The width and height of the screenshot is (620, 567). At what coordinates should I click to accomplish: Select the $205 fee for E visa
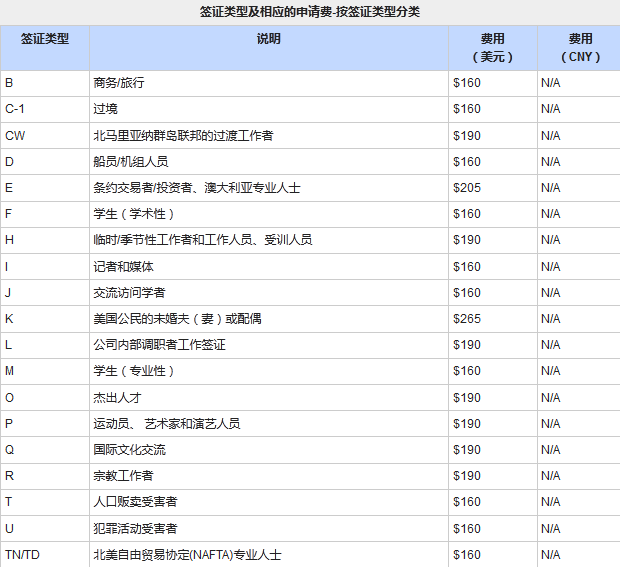tap(467, 188)
